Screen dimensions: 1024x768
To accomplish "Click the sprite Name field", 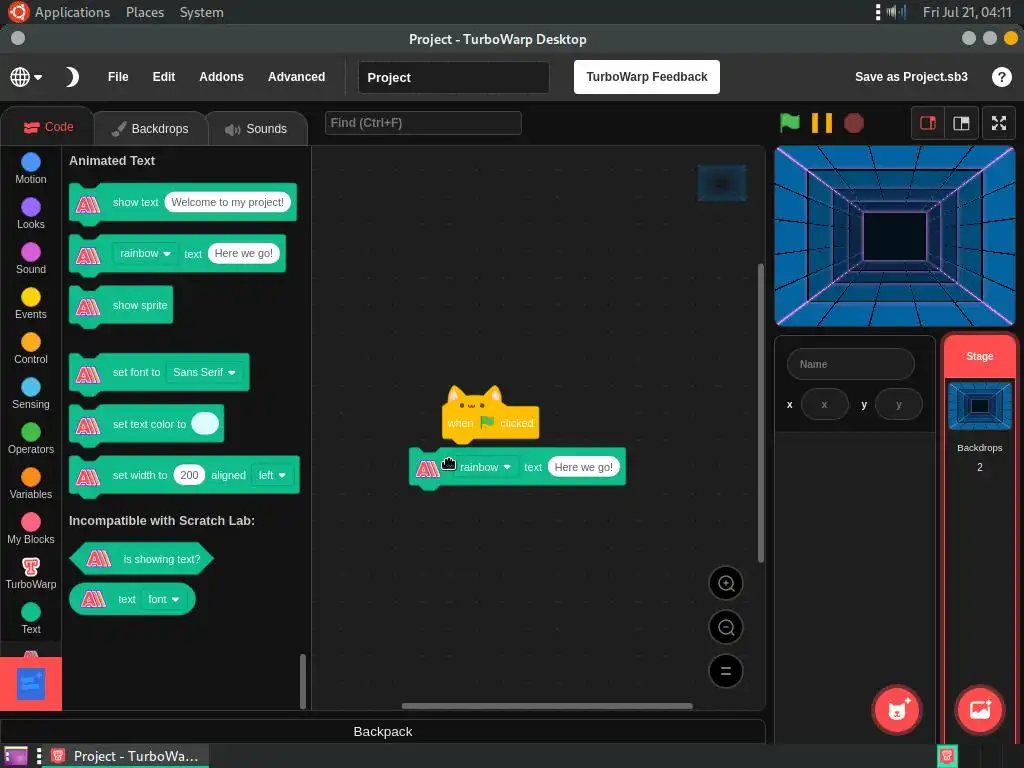I will pyautogui.click(x=850, y=364).
